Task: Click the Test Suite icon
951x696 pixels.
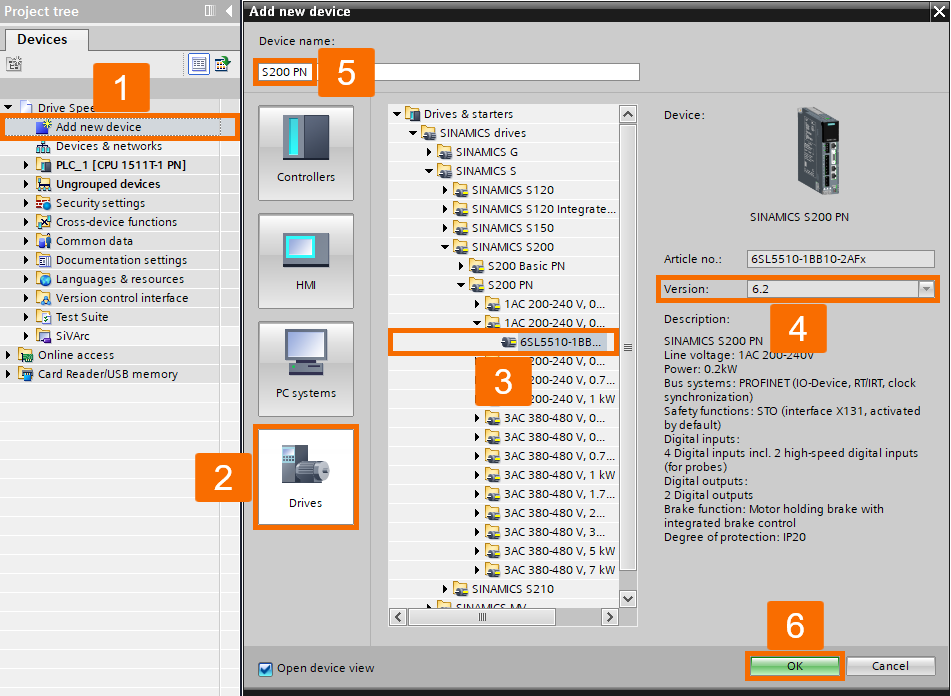Action: coord(43,317)
